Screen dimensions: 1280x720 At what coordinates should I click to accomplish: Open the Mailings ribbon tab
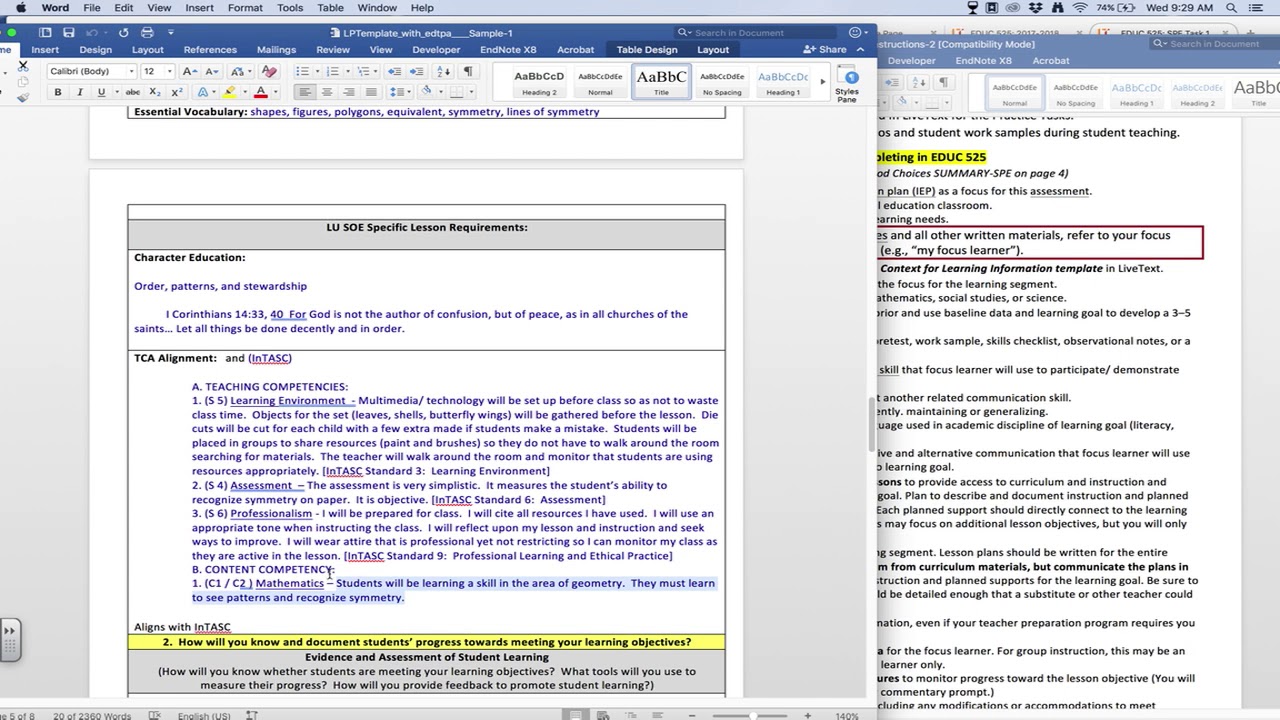pos(276,50)
